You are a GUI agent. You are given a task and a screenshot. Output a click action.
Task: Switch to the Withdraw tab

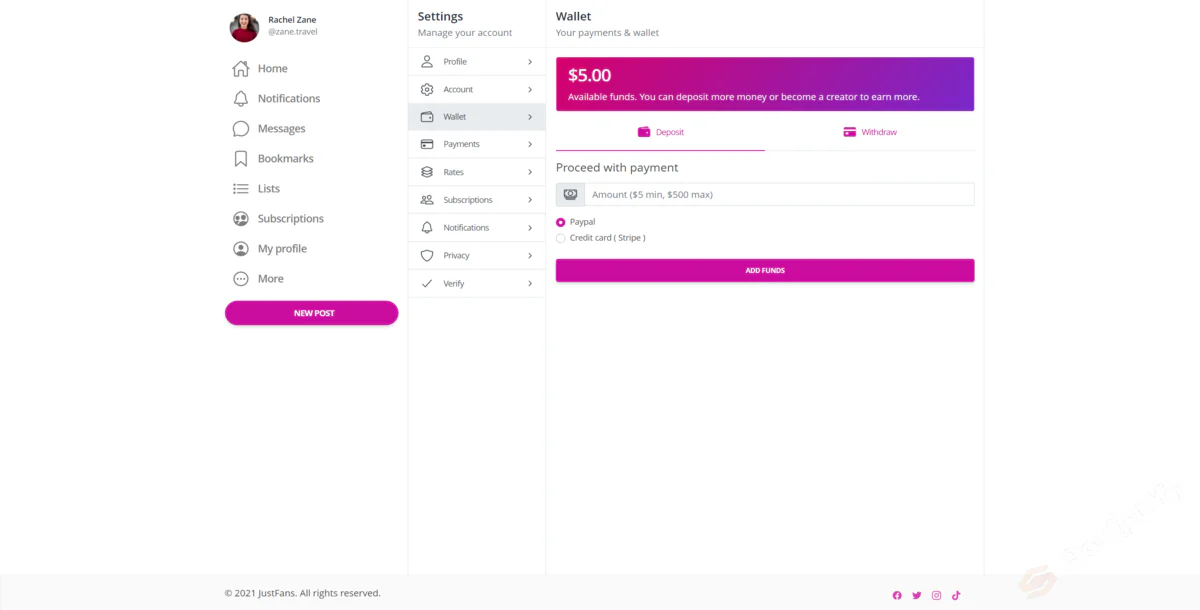[870, 132]
